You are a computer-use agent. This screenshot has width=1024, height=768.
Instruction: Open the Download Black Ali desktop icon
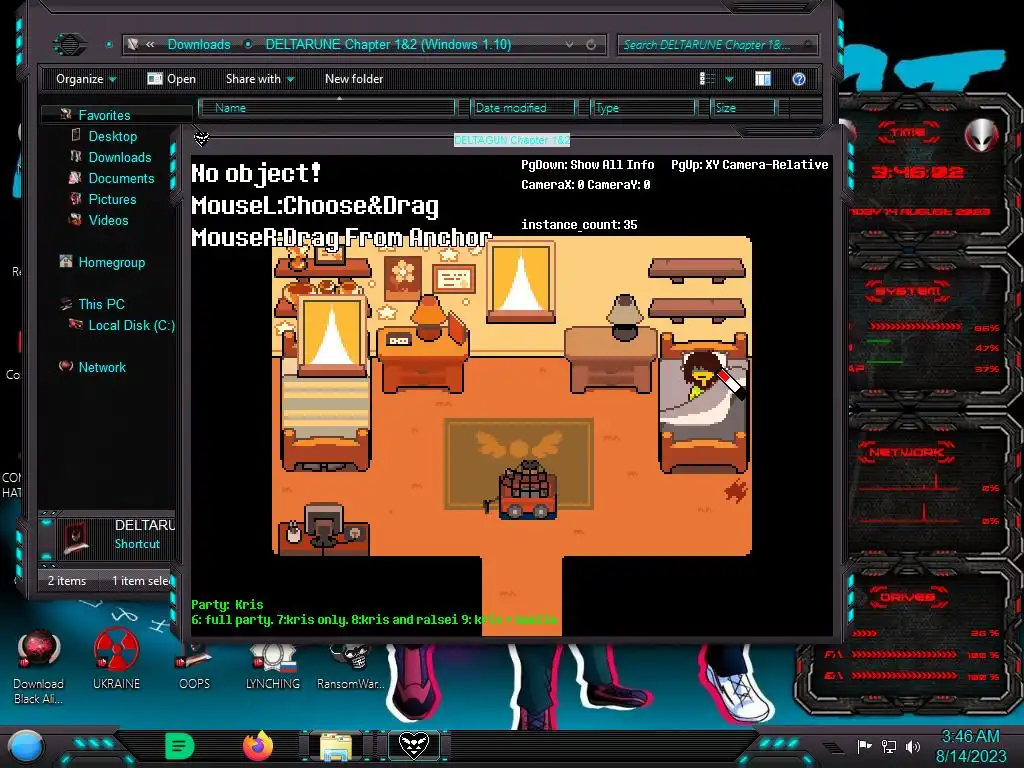coord(38,667)
